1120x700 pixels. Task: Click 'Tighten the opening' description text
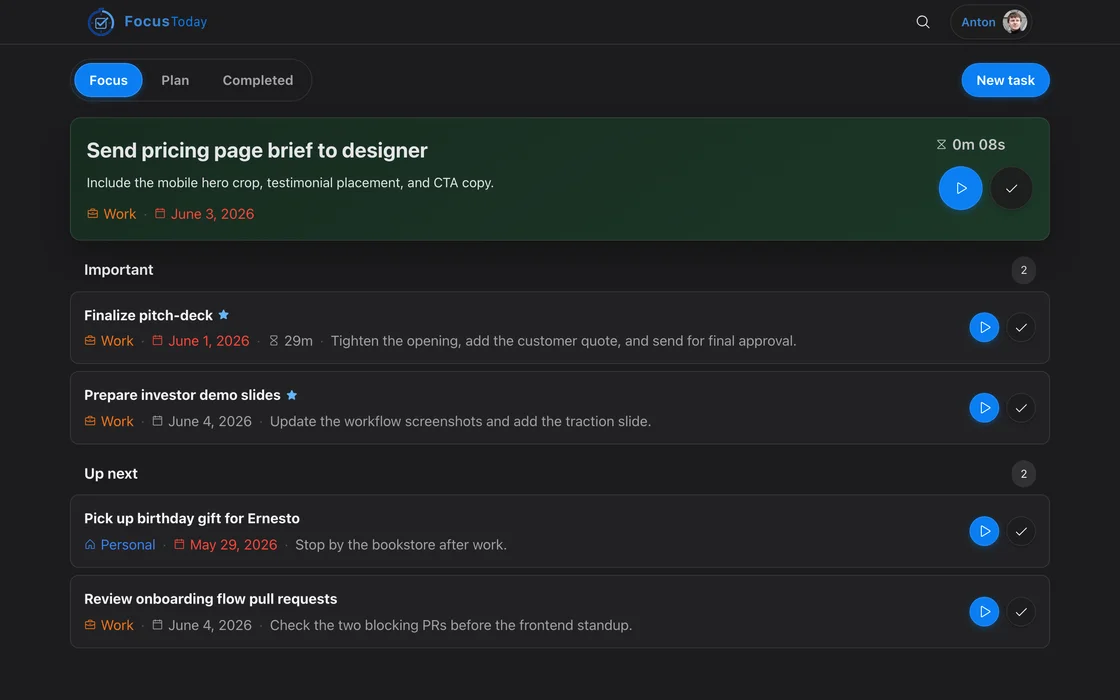564,341
